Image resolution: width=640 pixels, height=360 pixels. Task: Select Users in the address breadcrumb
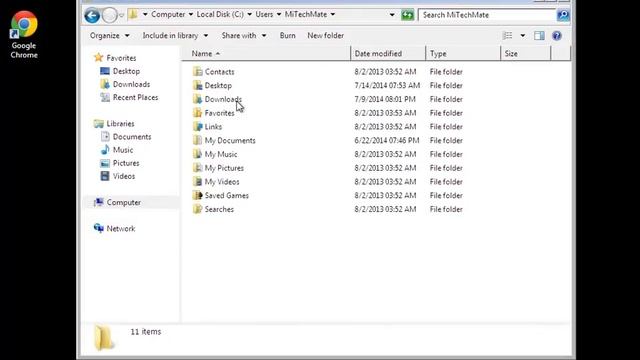coord(264,14)
